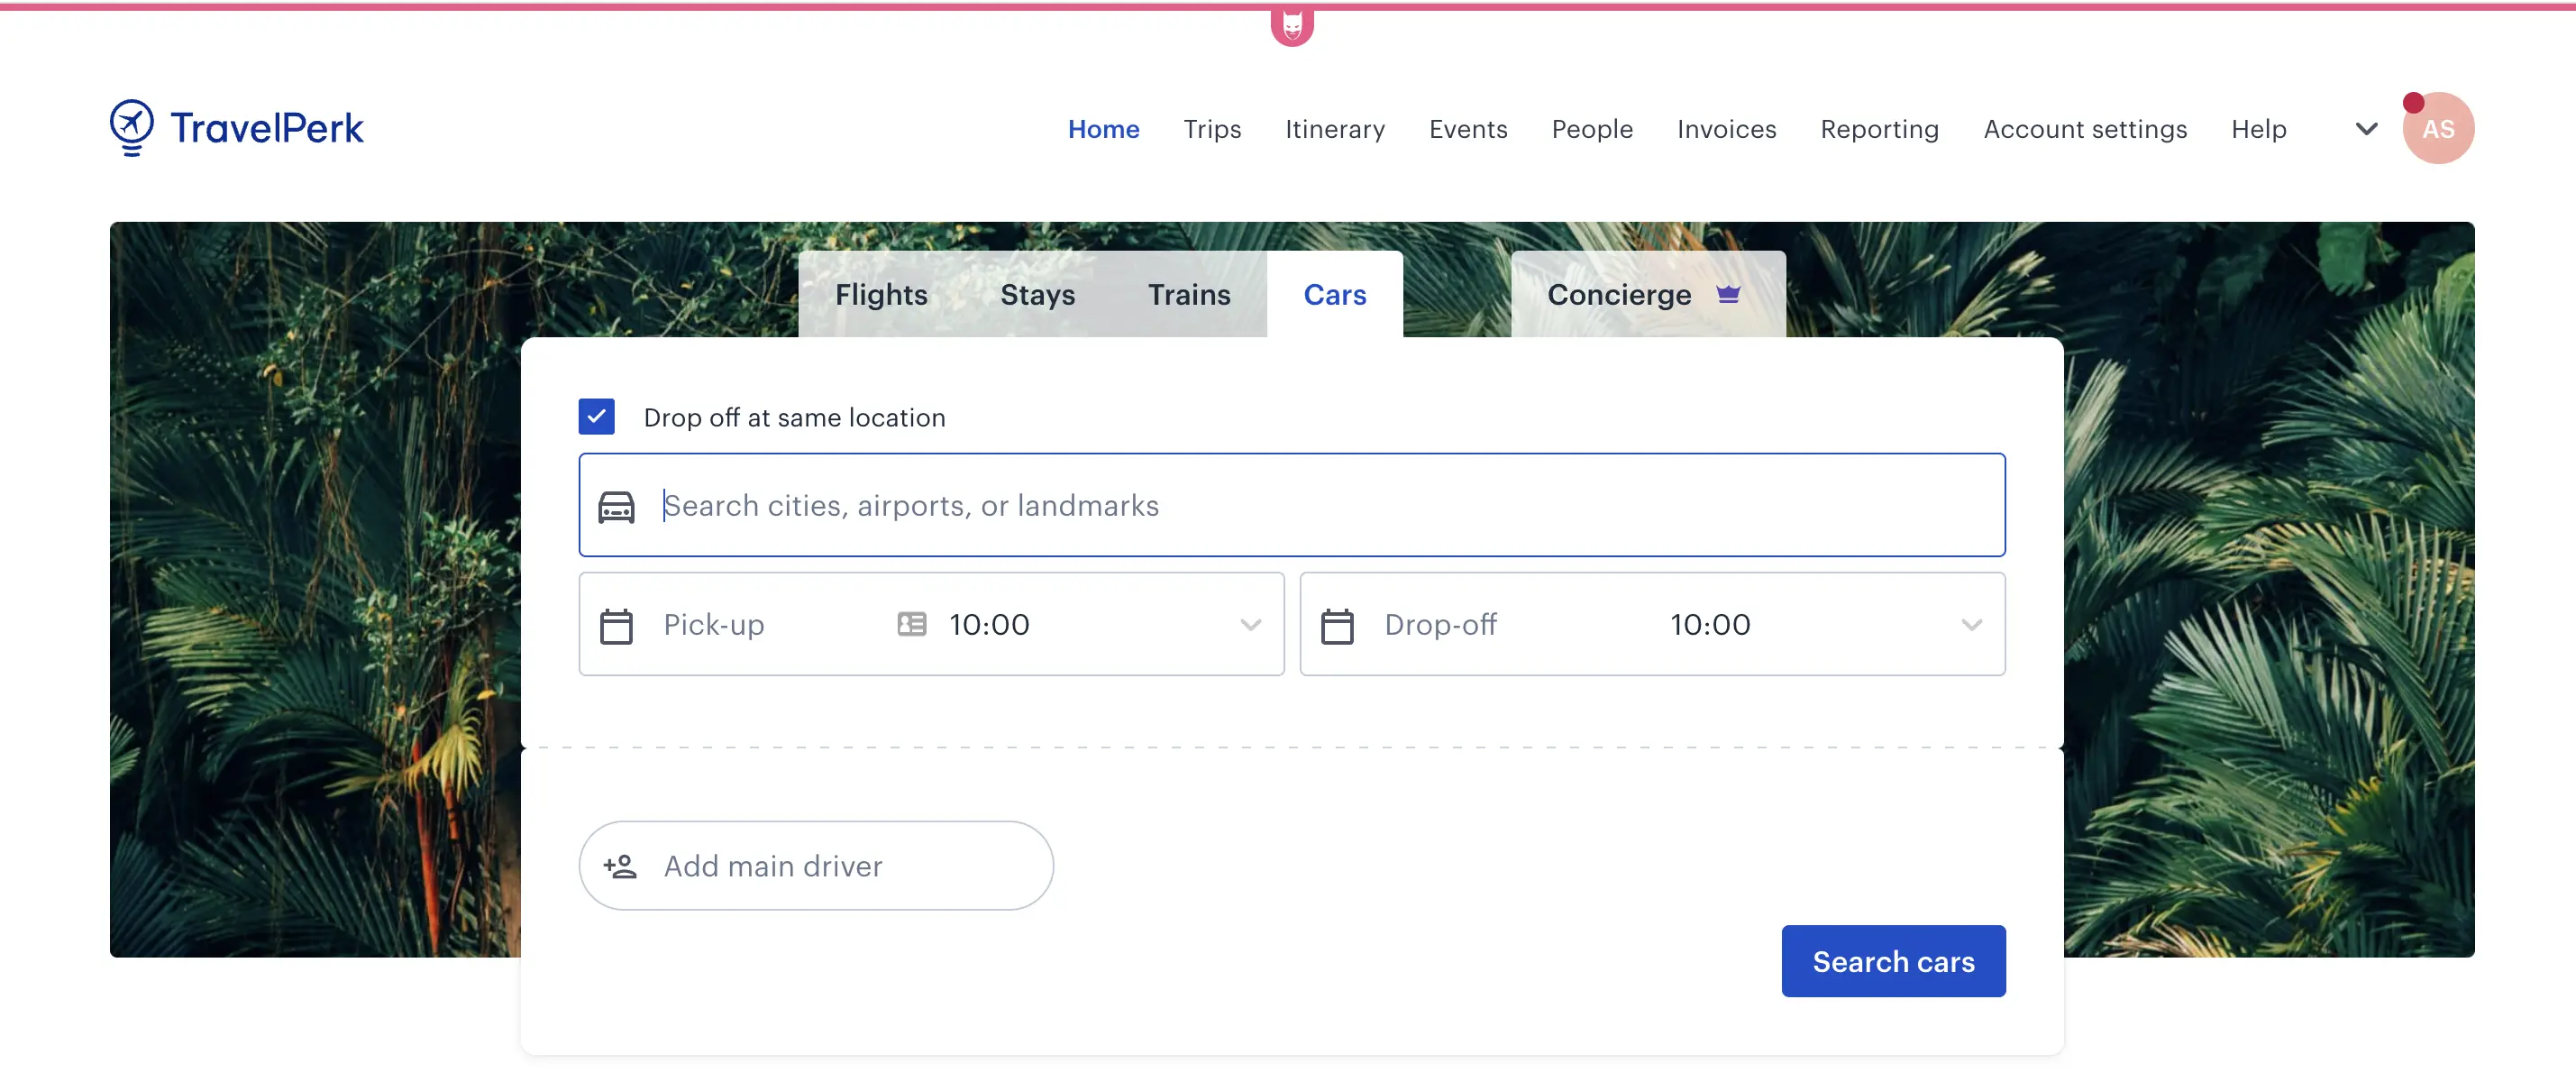
Task: Click the Pick-up date field
Action: click(714, 625)
